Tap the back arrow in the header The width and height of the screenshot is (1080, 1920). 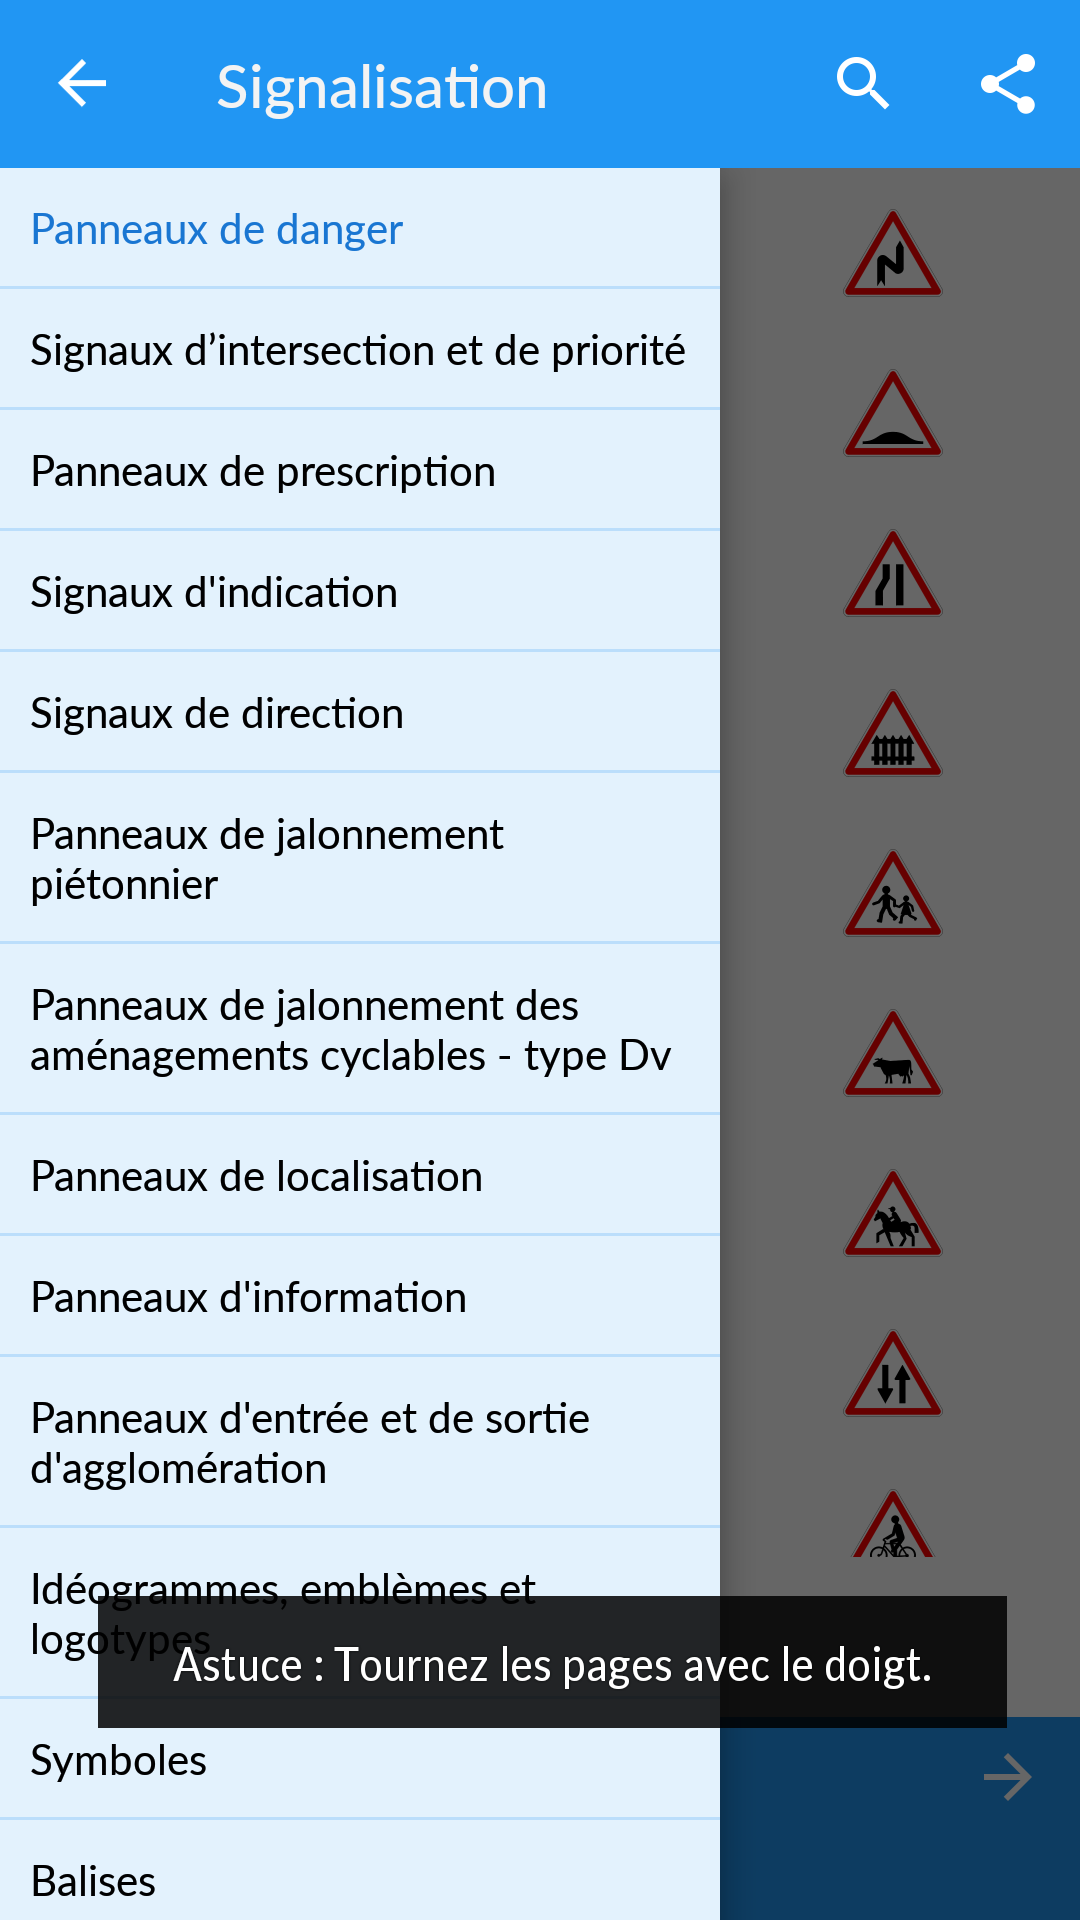[82, 83]
